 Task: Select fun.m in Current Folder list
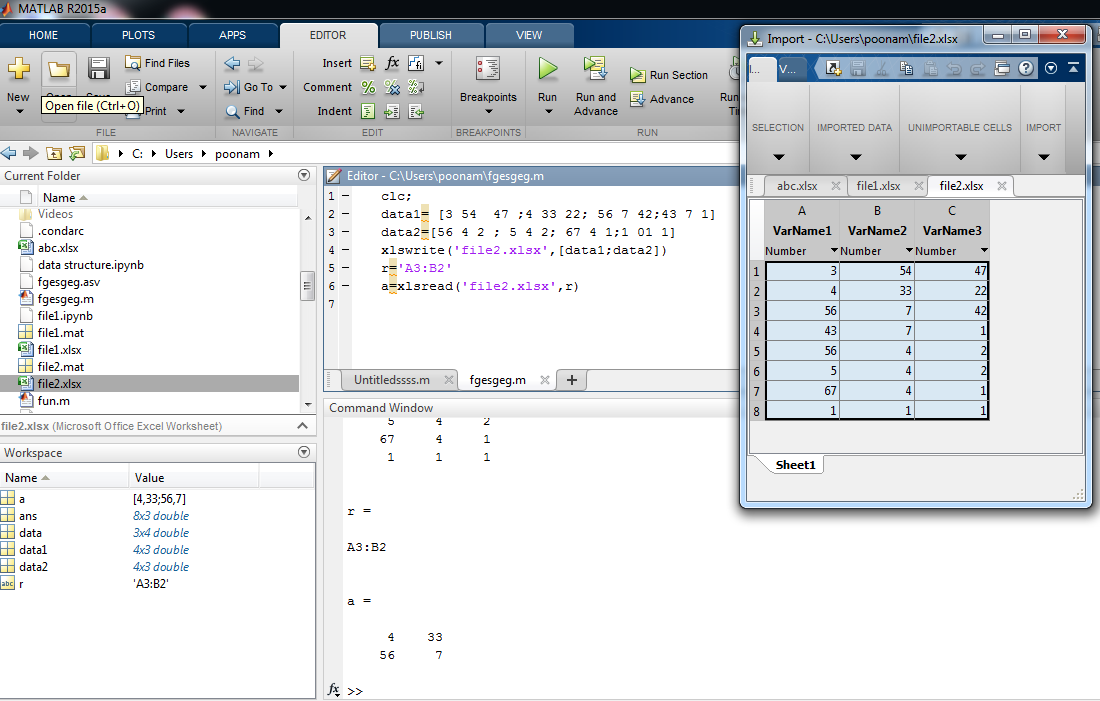tap(53, 401)
